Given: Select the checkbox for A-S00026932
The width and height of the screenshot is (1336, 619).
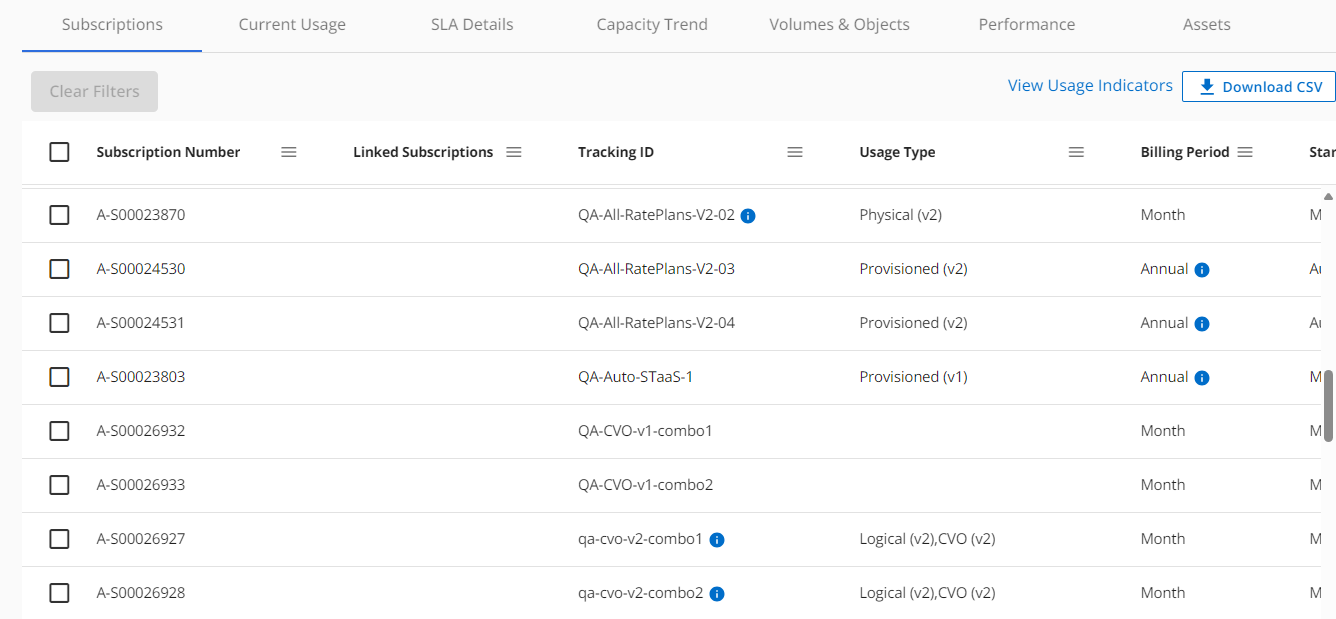Looking at the screenshot, I should click(60, 431).
